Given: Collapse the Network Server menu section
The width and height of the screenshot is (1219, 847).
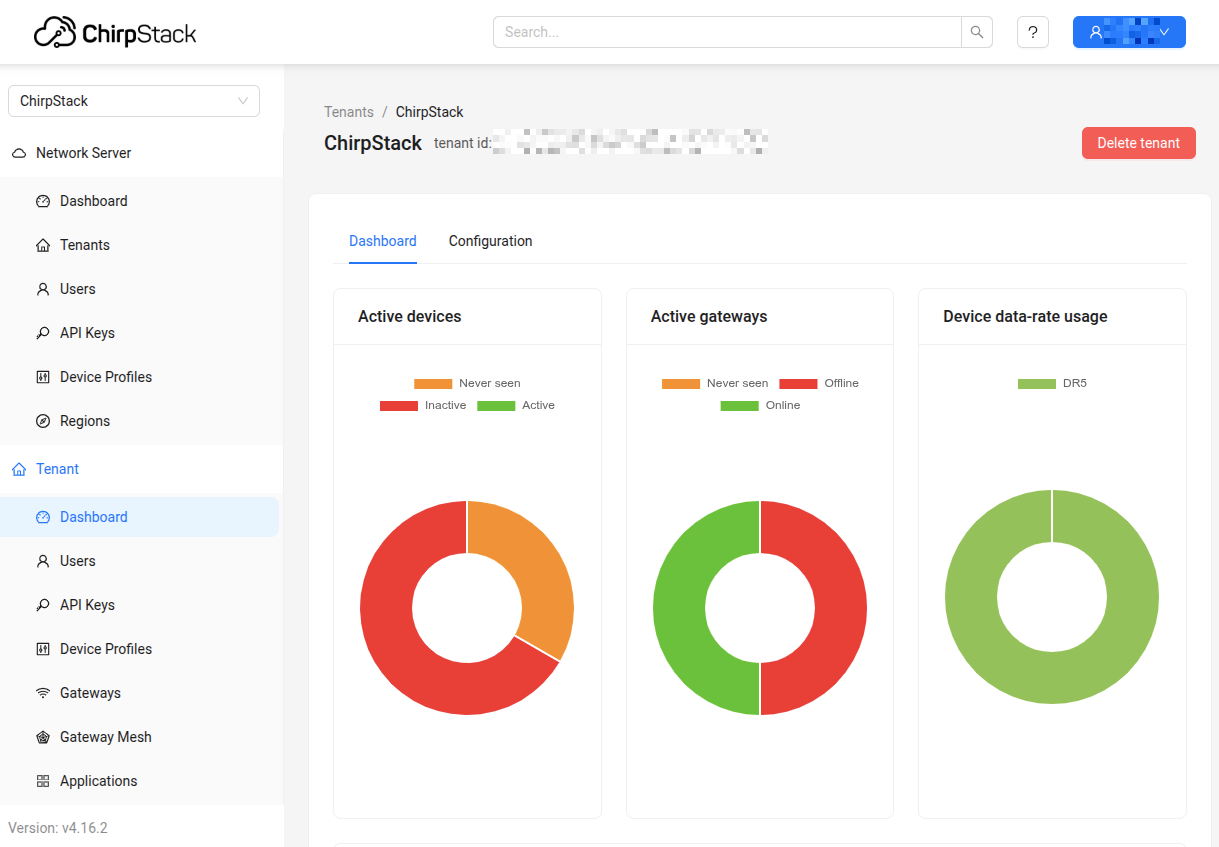Looking at the screenshot, I should click(x=141, y=153).
